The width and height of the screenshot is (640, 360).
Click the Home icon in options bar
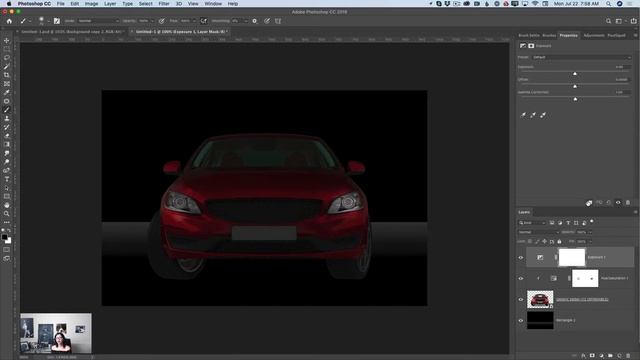pyautogui.click(x=9, y=21)
